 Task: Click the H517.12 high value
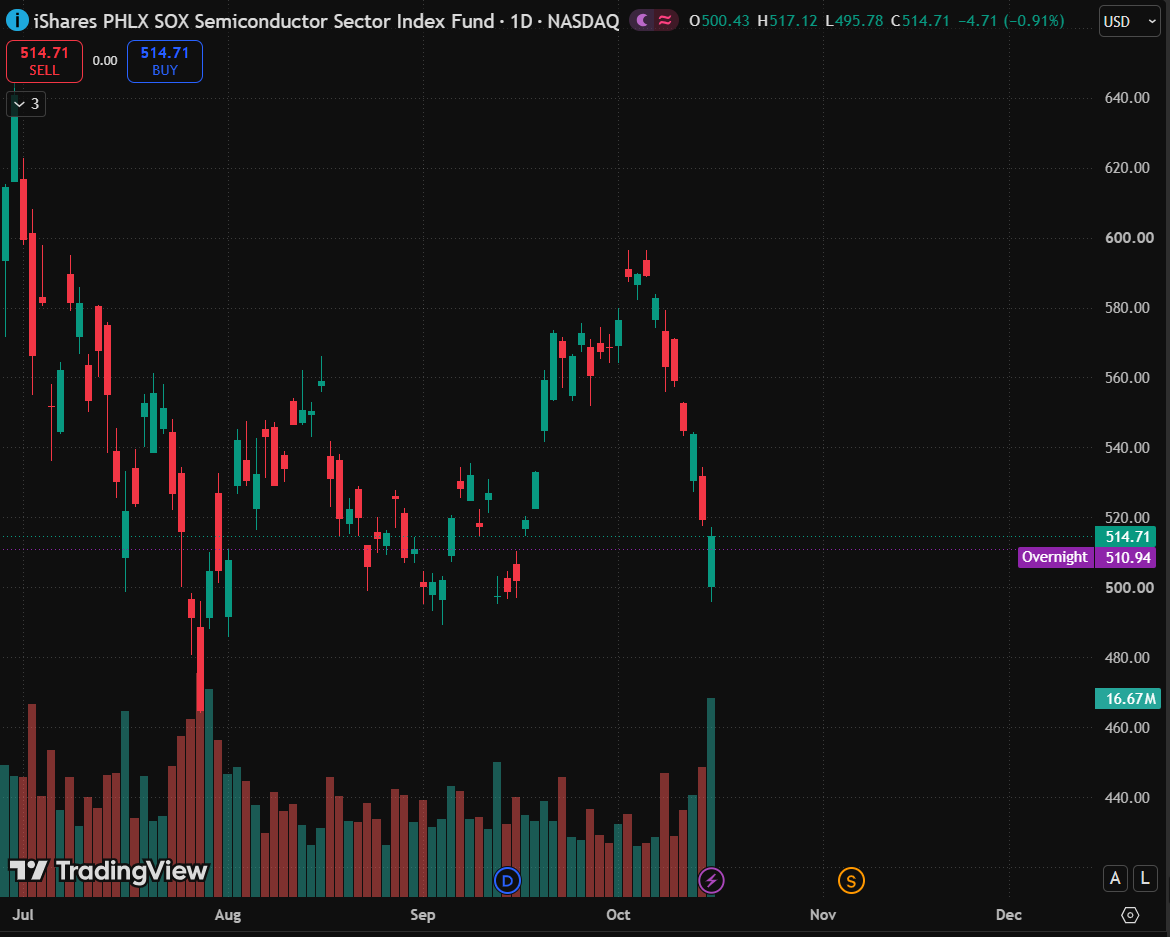787,21
